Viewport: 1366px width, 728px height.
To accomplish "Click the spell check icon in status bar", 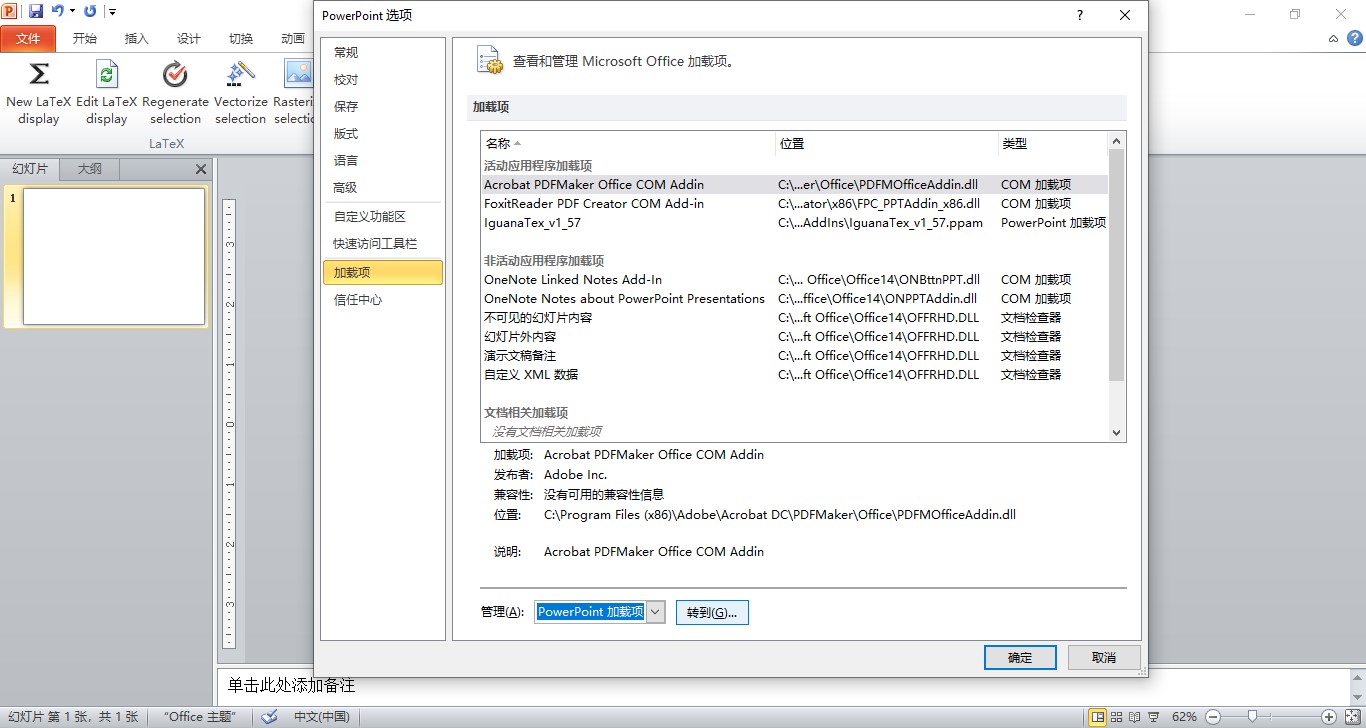I will 268,716.
